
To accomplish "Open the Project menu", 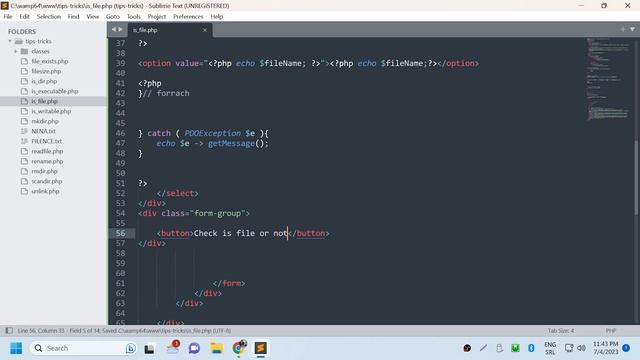I will (x=157, y=17).
